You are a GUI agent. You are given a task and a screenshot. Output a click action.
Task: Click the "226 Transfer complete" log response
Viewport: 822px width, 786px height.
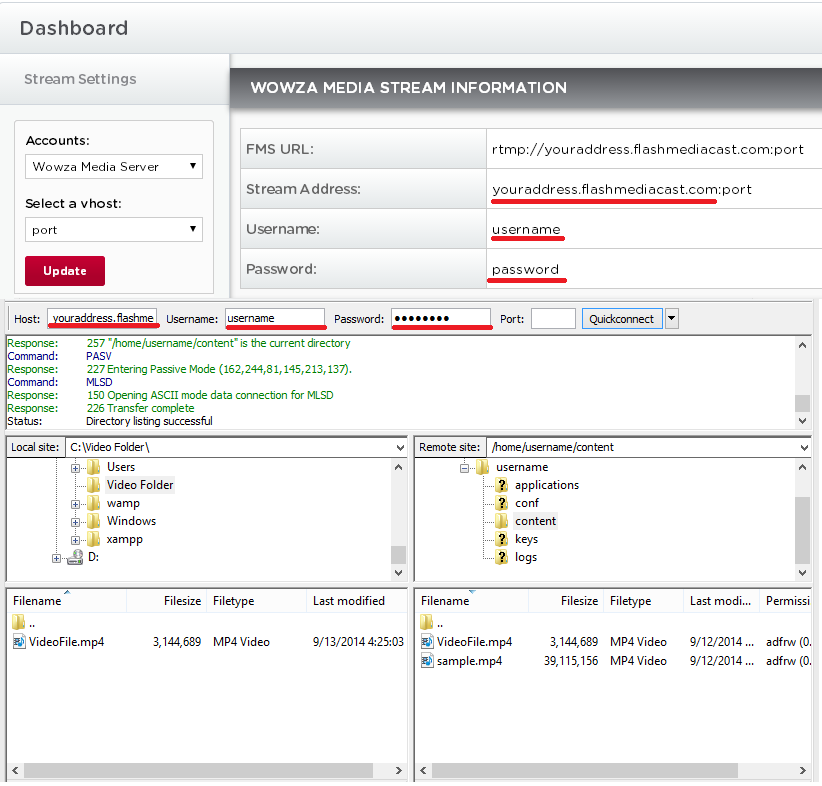coord(140,408)
